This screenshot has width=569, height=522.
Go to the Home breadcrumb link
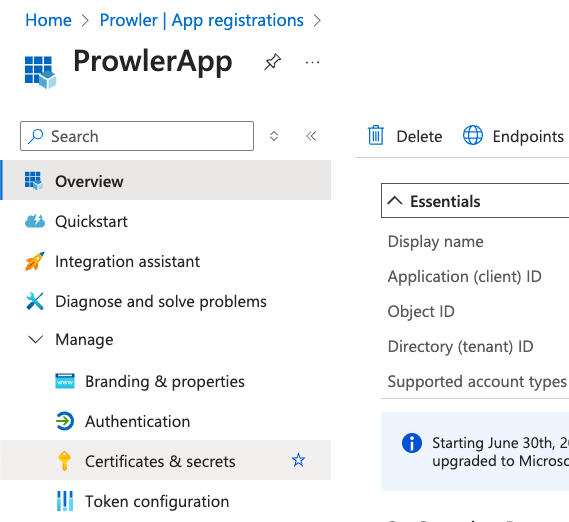point(48,20)
